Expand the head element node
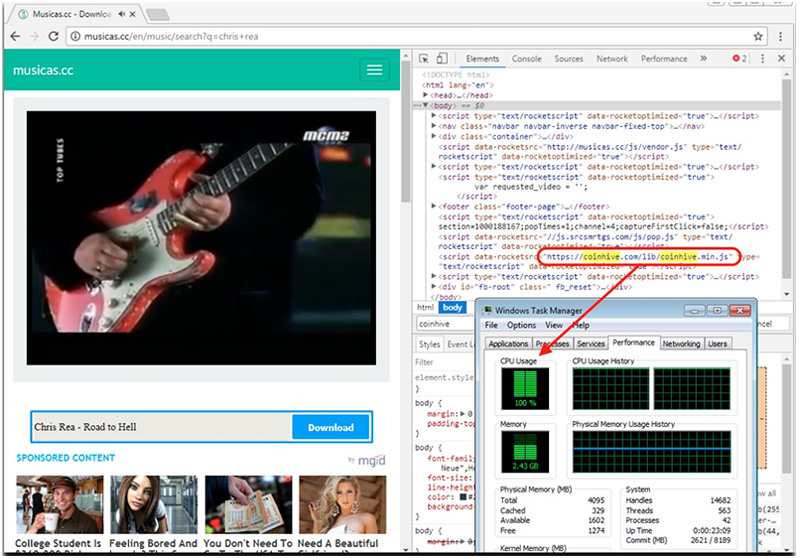This screenshot has width=800, height=558. [425, 95]
